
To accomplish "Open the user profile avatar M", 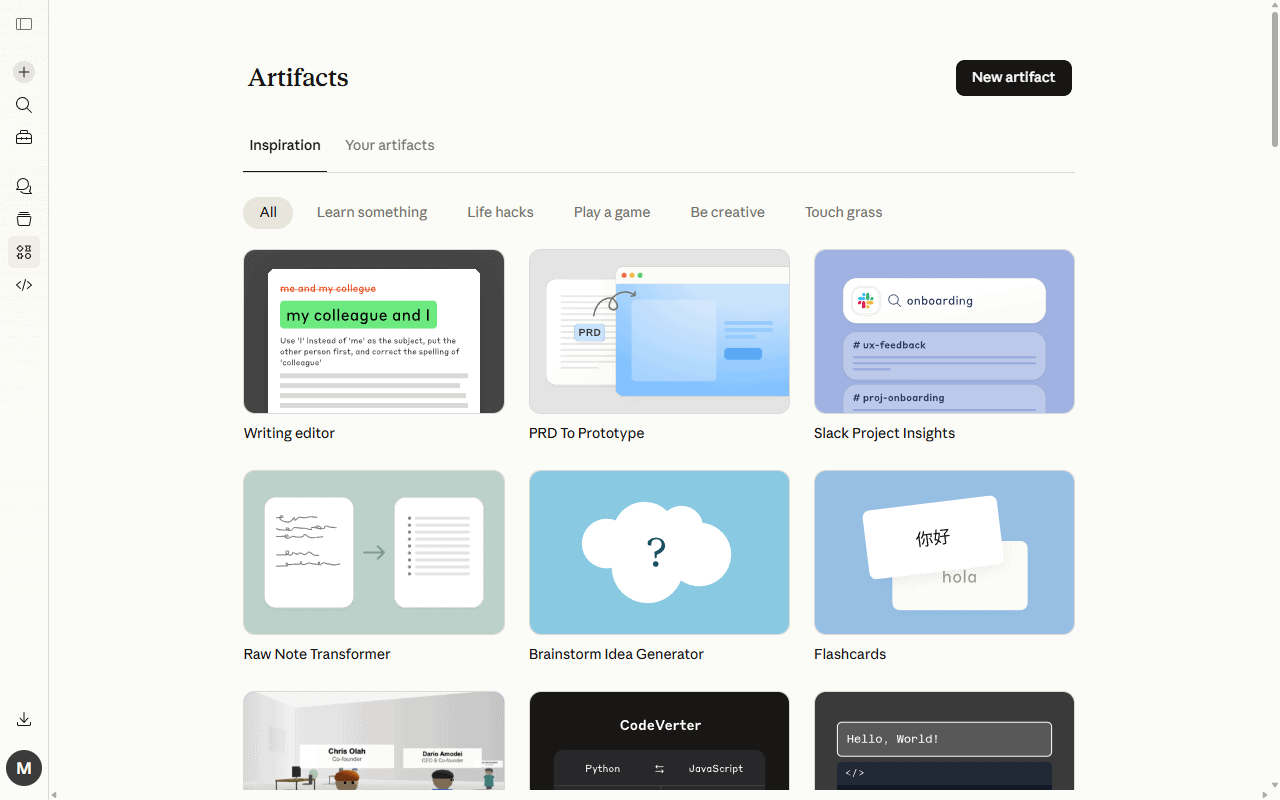I will pos(24,768).
